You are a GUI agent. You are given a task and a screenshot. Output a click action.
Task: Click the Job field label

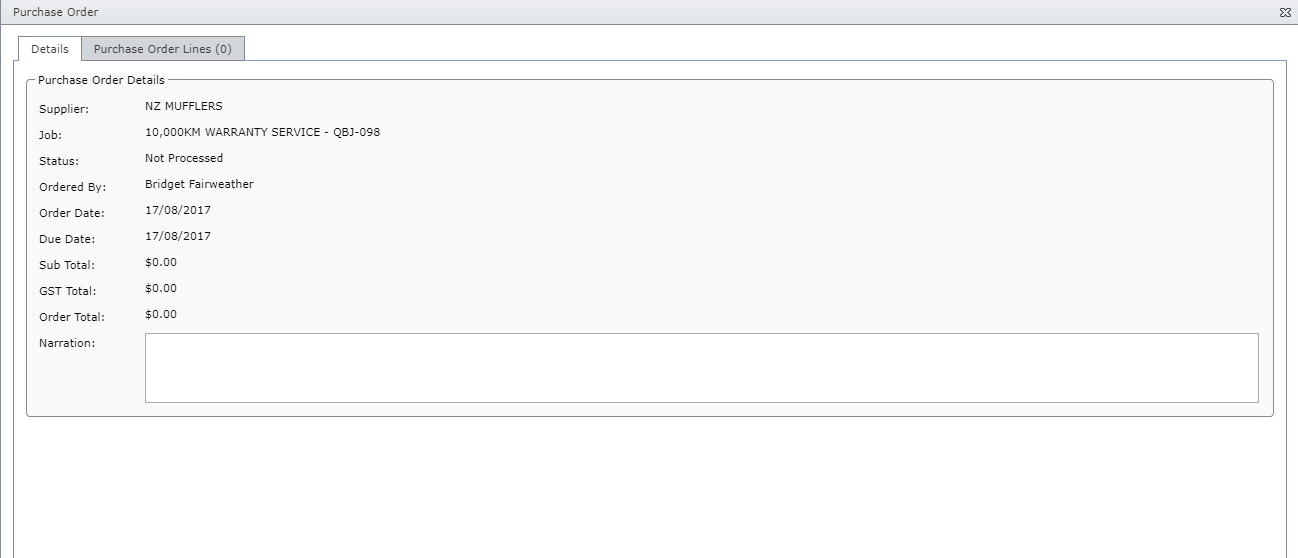point(51,135)
